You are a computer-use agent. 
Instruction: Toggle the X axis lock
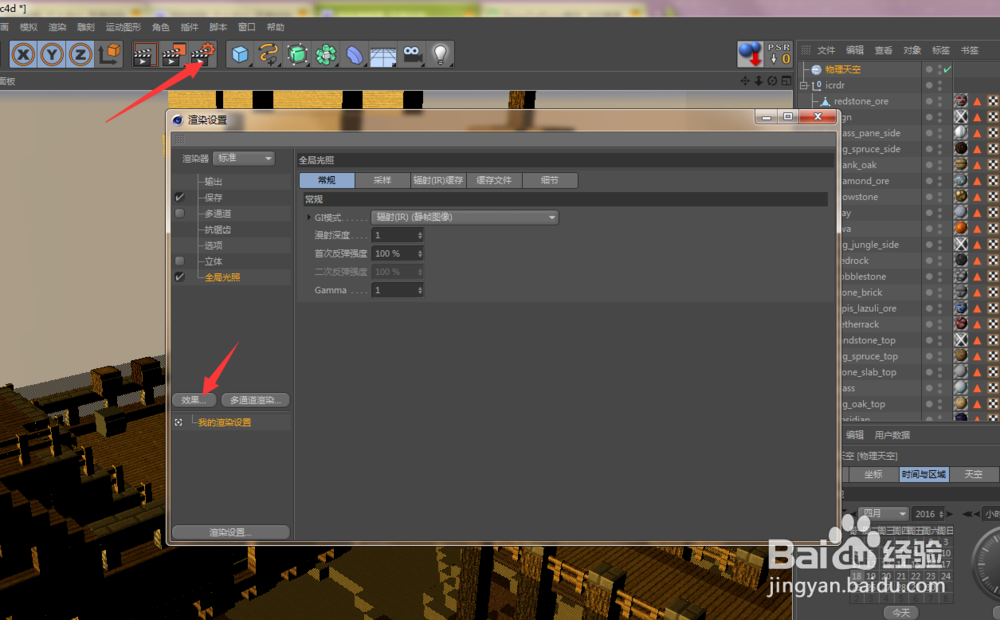[23, 54]
